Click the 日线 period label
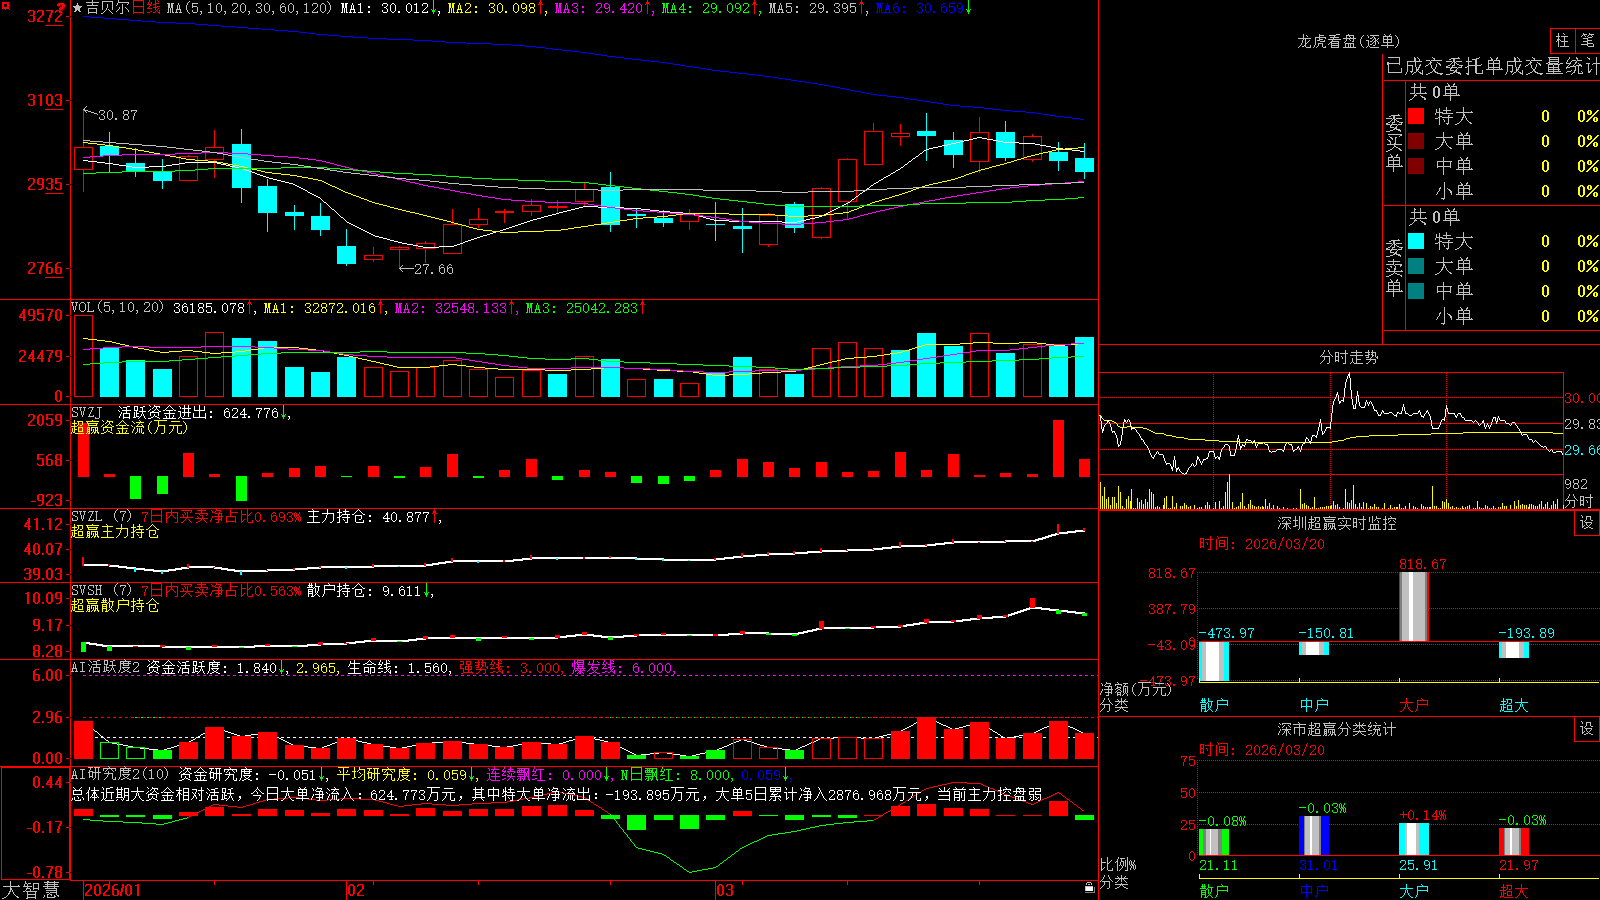1600x900 pixels. click(x=146, y=8)
